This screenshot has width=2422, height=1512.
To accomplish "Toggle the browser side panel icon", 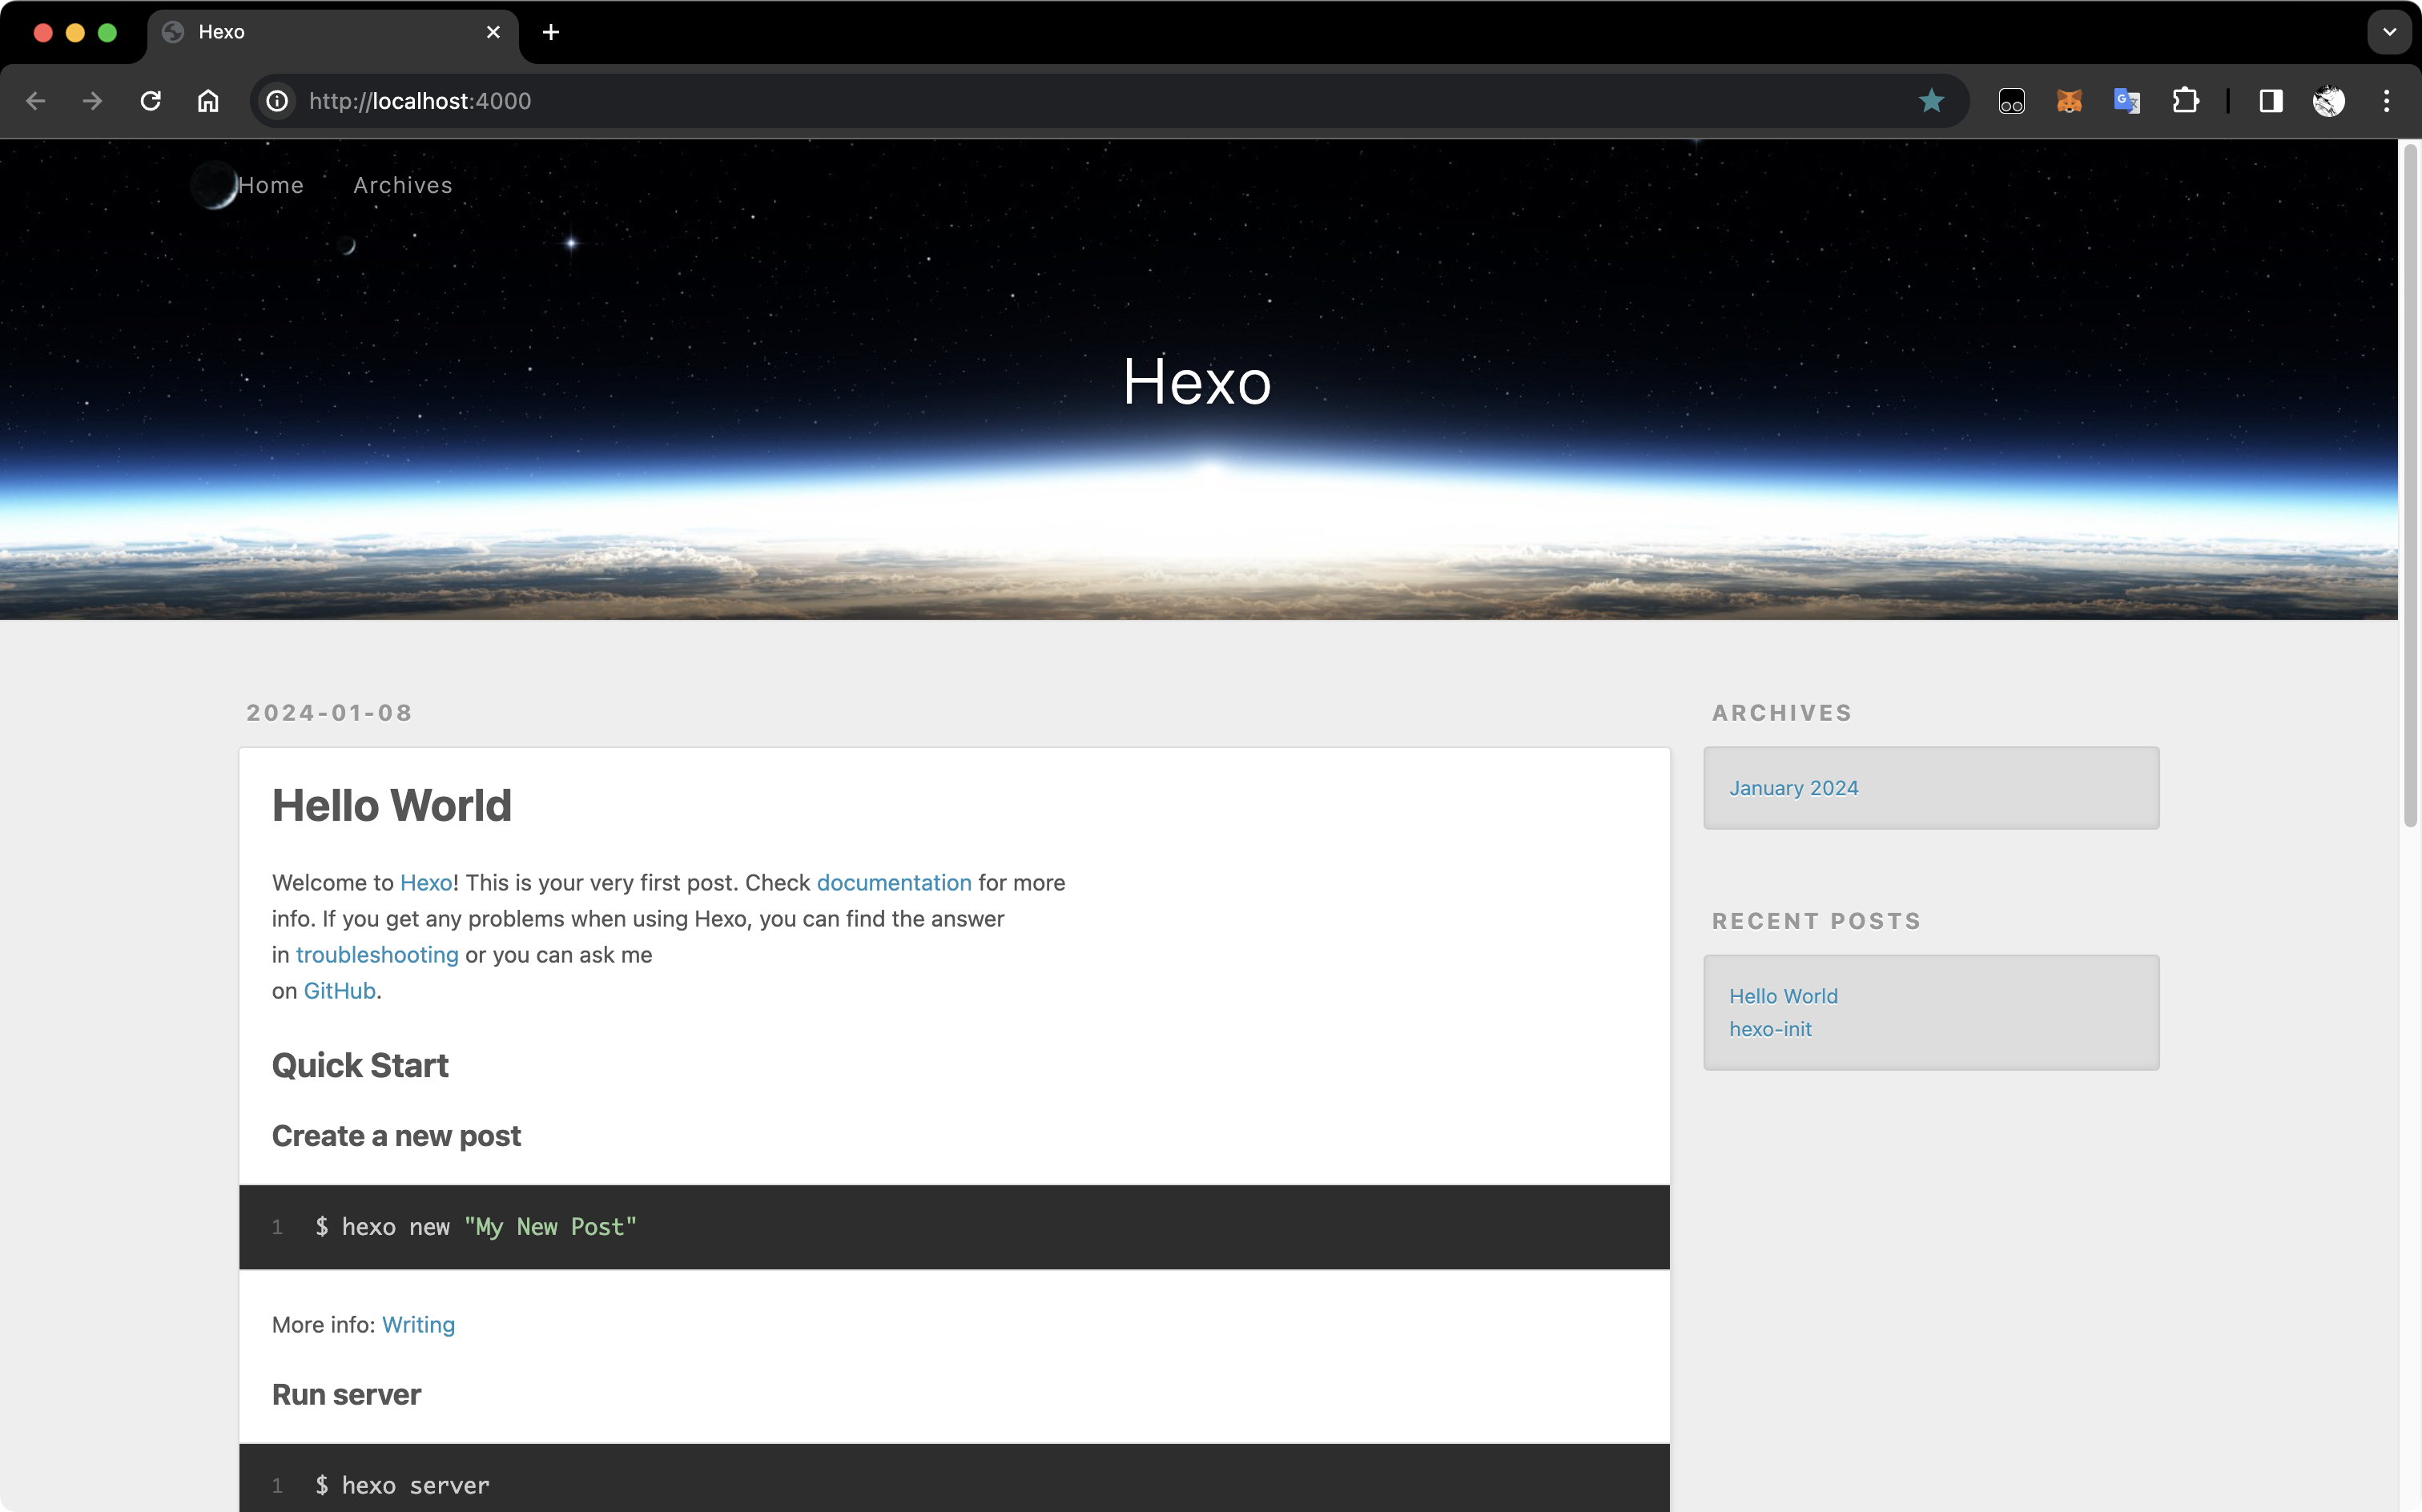I will click(2270, 101).
